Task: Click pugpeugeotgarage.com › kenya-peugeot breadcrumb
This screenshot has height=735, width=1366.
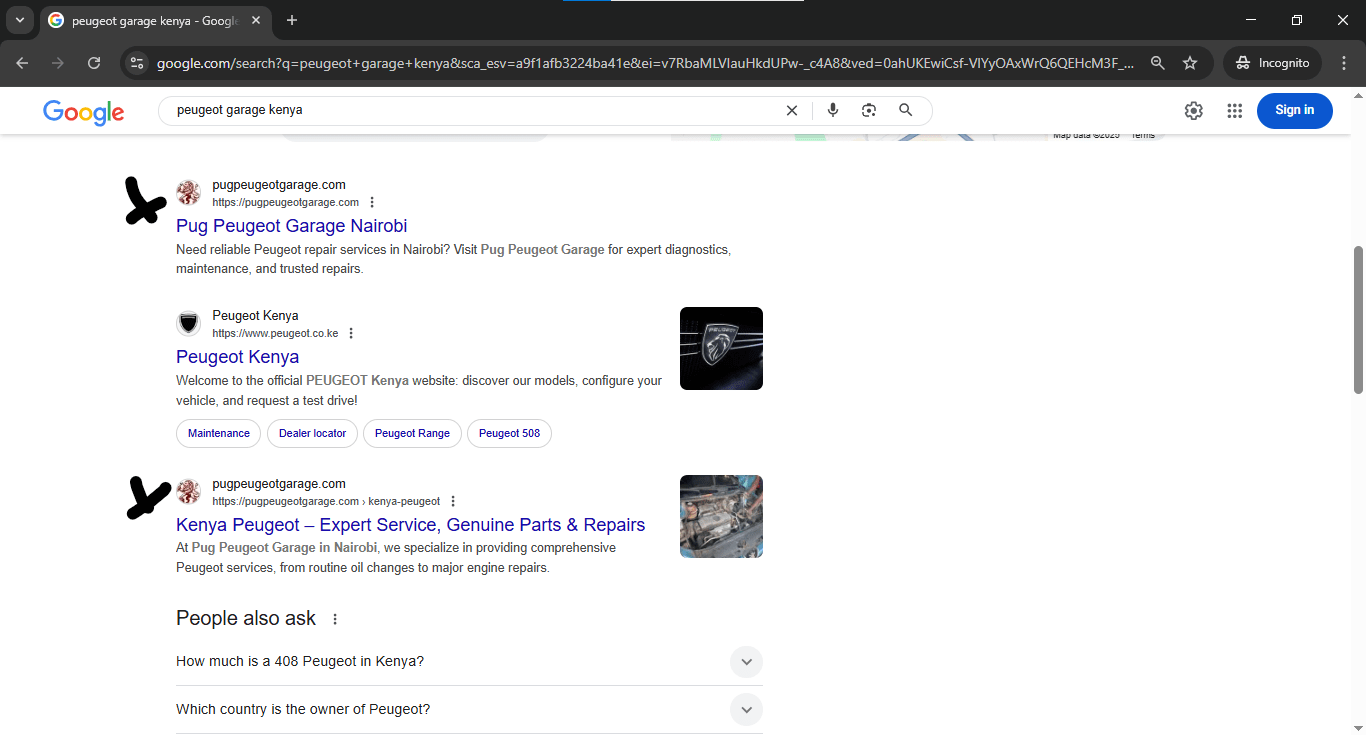Action: (x=326, y=501)
